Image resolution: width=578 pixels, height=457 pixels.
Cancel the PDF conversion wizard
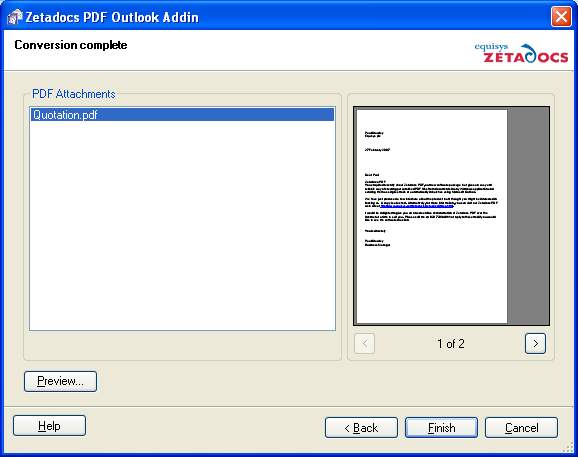click(521, 428)
